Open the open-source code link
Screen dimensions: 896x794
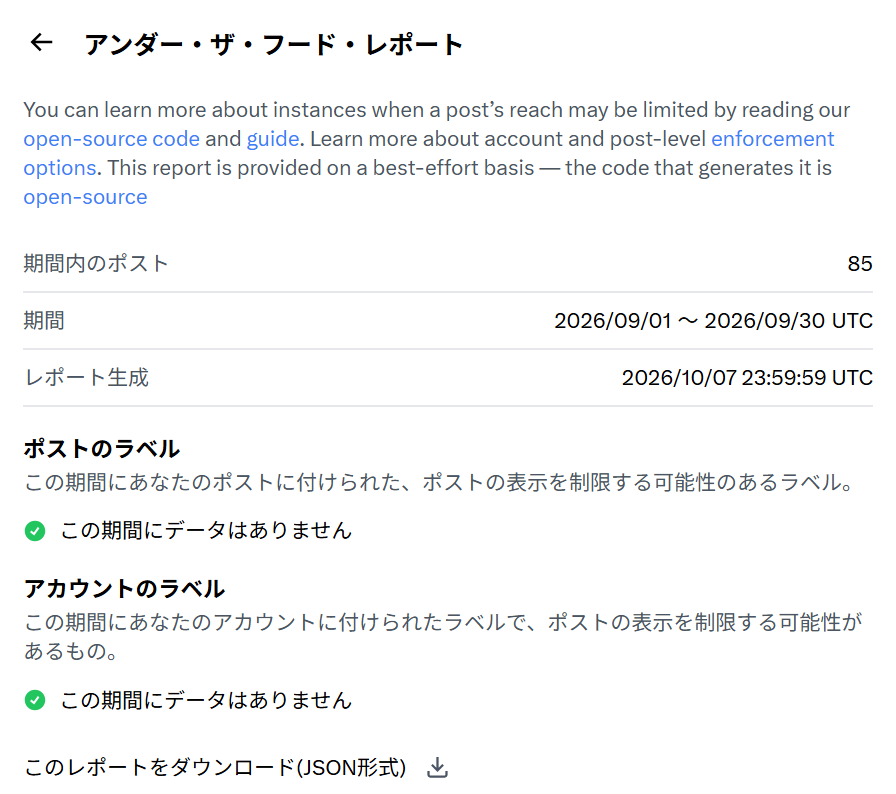coord(111,139)
